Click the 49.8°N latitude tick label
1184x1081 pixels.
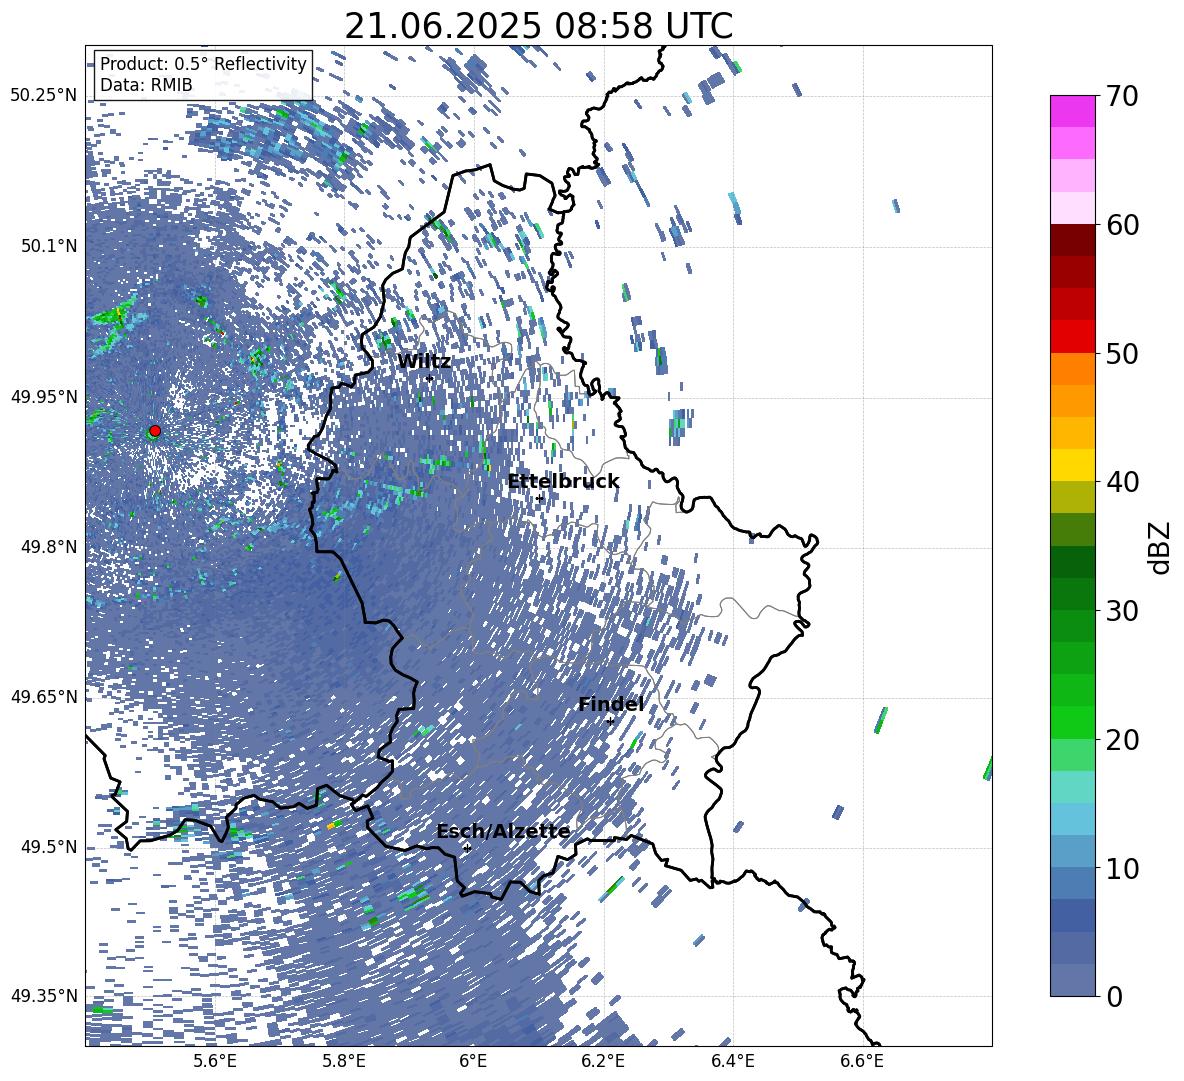point(48,547)
